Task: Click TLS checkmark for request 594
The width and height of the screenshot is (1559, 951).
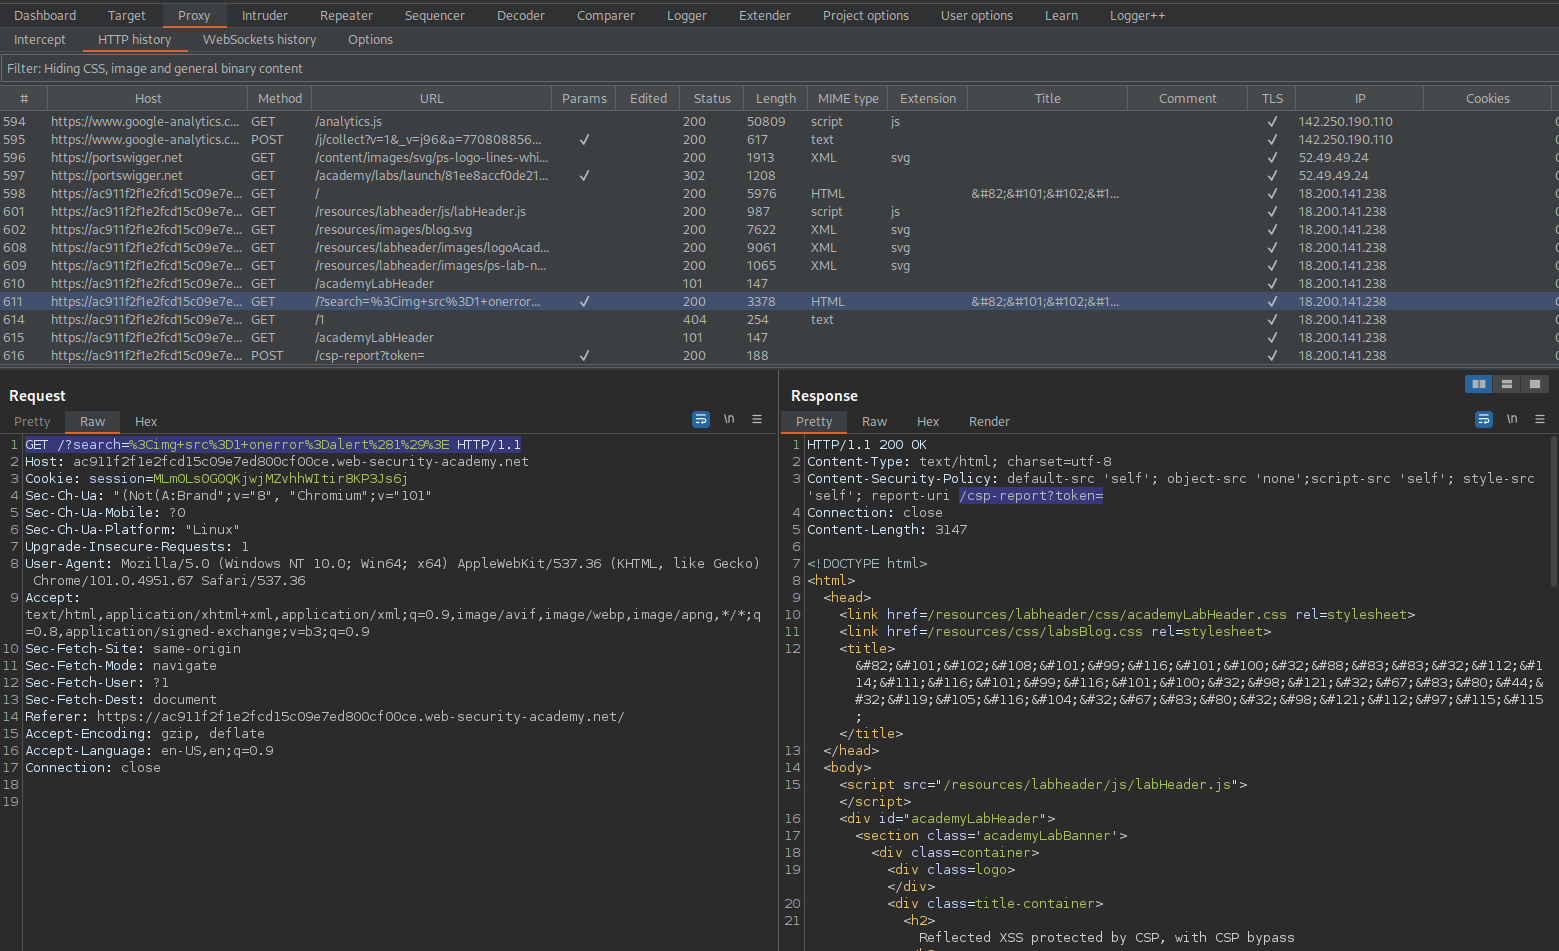Action: pos(1272,122)
